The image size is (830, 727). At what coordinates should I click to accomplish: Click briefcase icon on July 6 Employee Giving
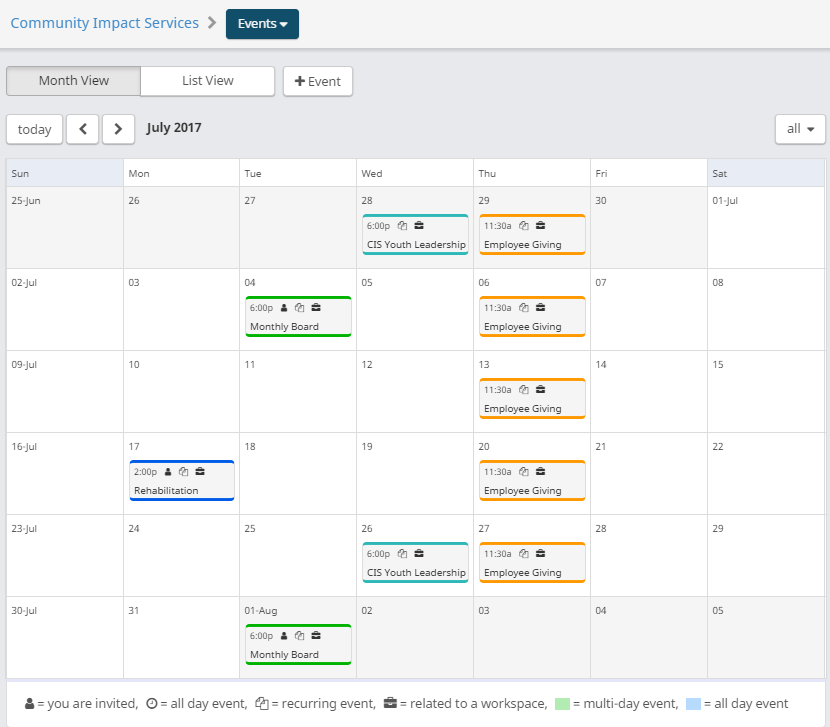click(x=541, y=308)
